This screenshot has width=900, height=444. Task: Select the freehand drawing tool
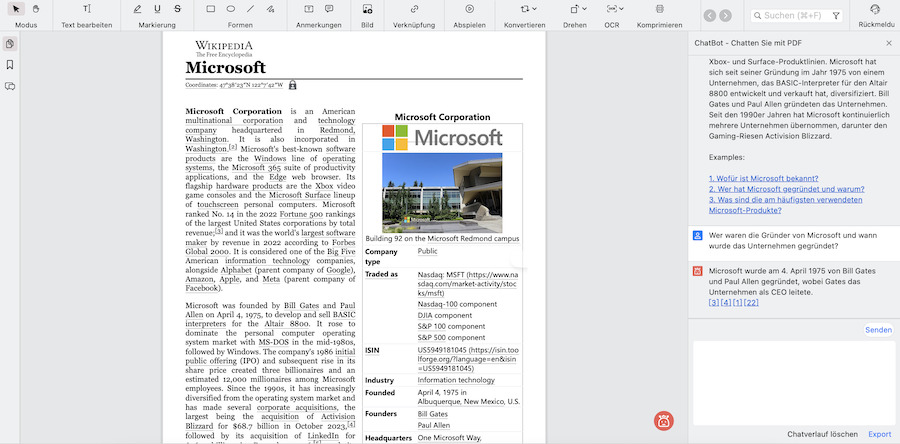click(270, 9)
